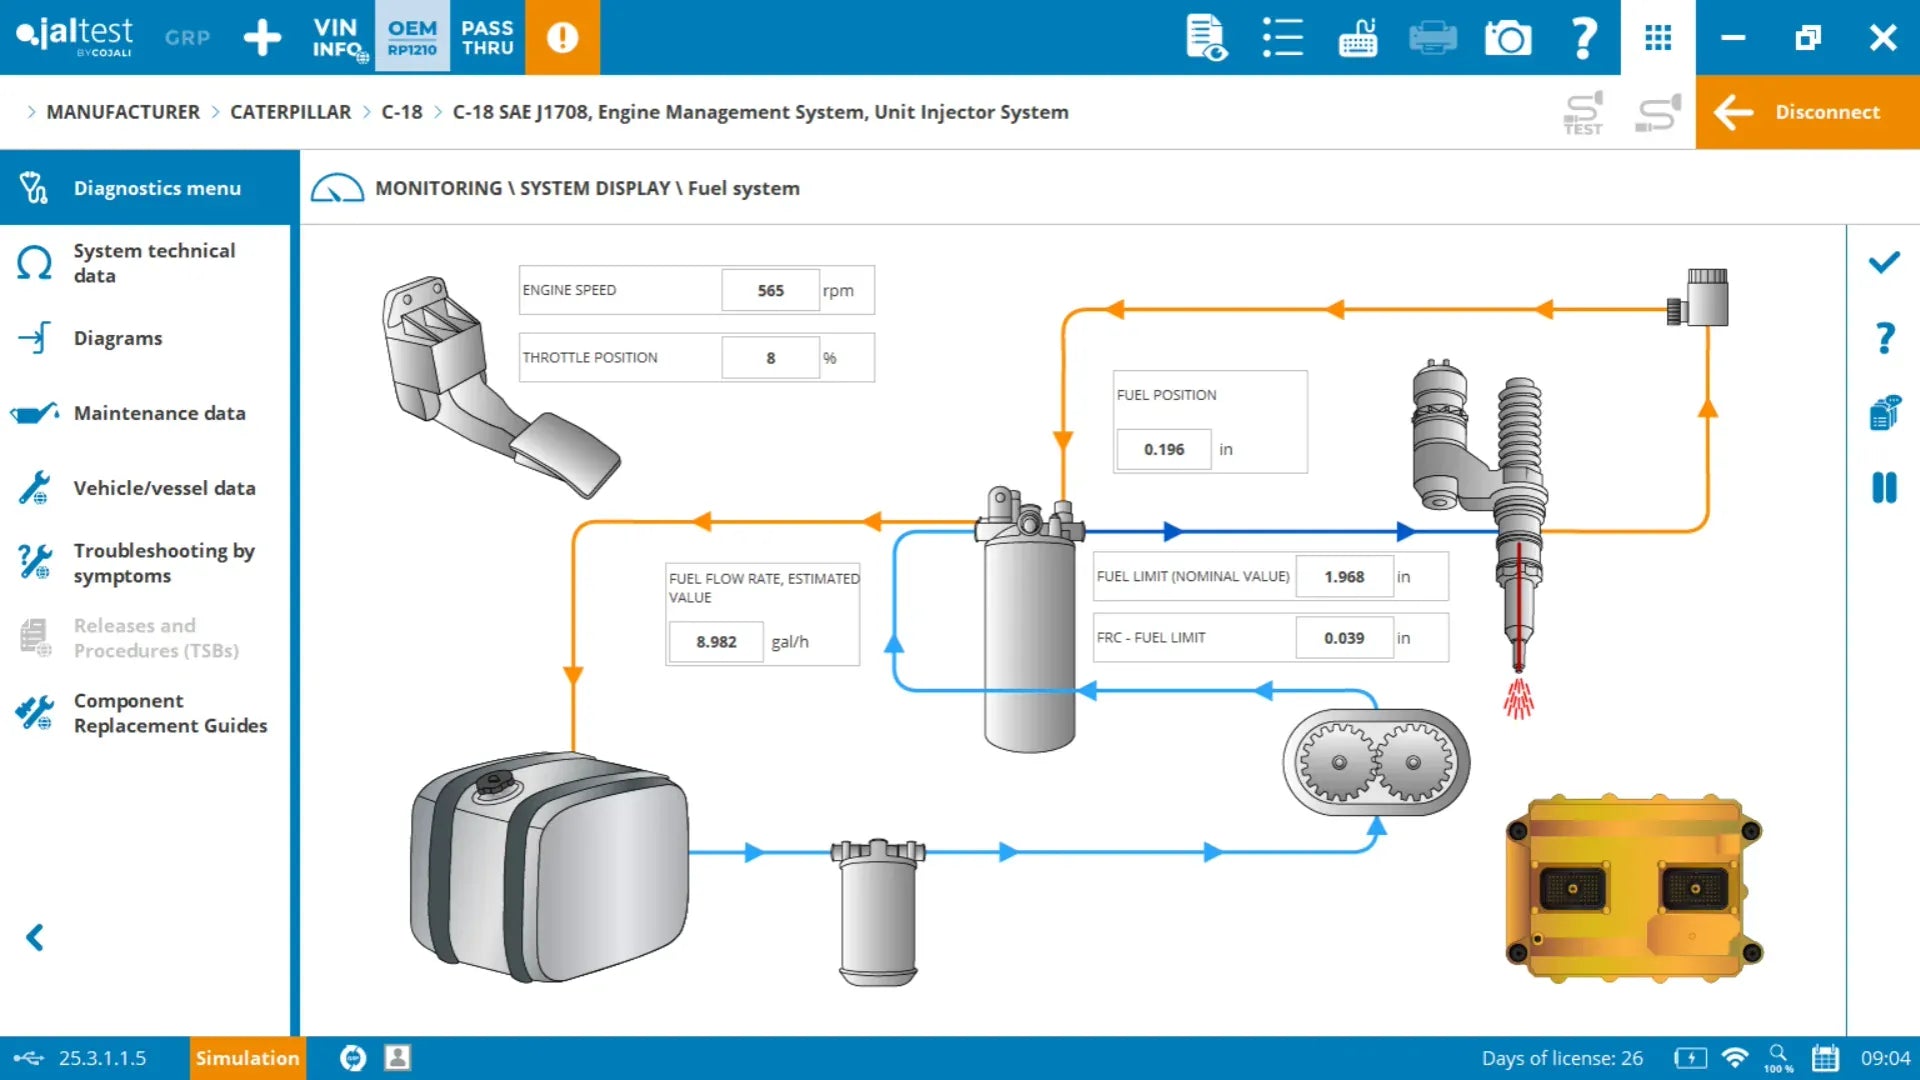
Task: Open Diagrams section
Action: pyautogui.click(x=145, y=338)
